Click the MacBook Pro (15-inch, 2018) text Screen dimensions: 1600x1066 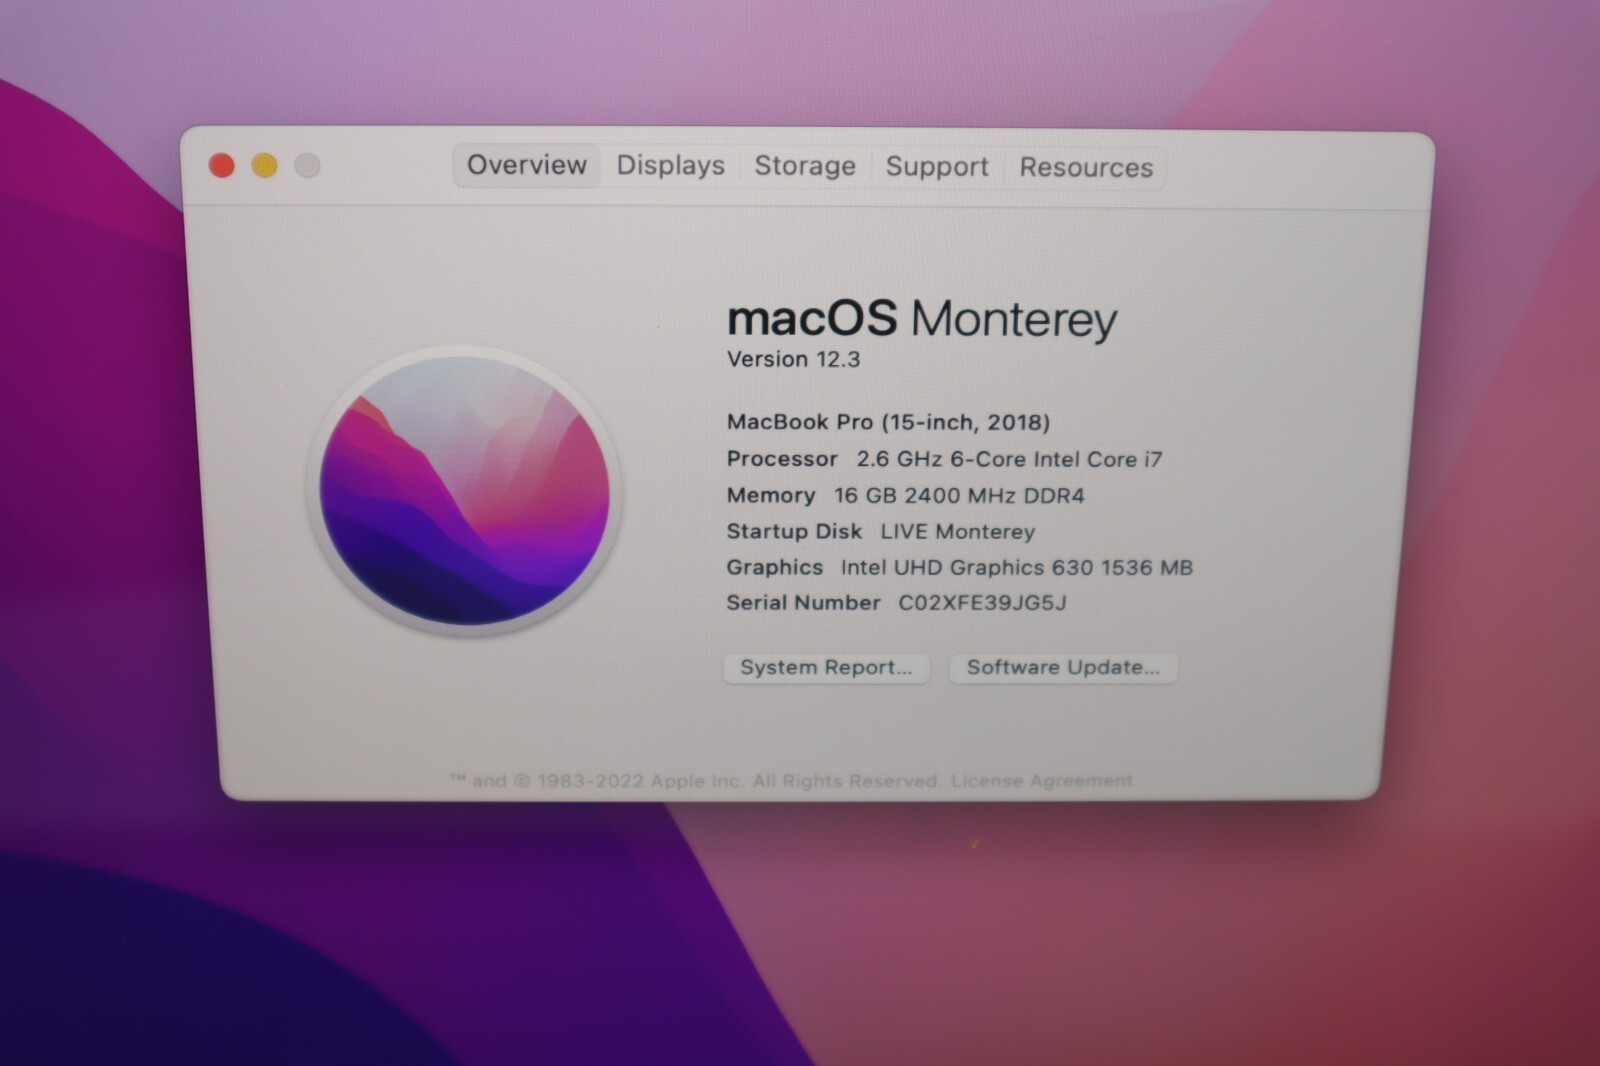(888, 422)
